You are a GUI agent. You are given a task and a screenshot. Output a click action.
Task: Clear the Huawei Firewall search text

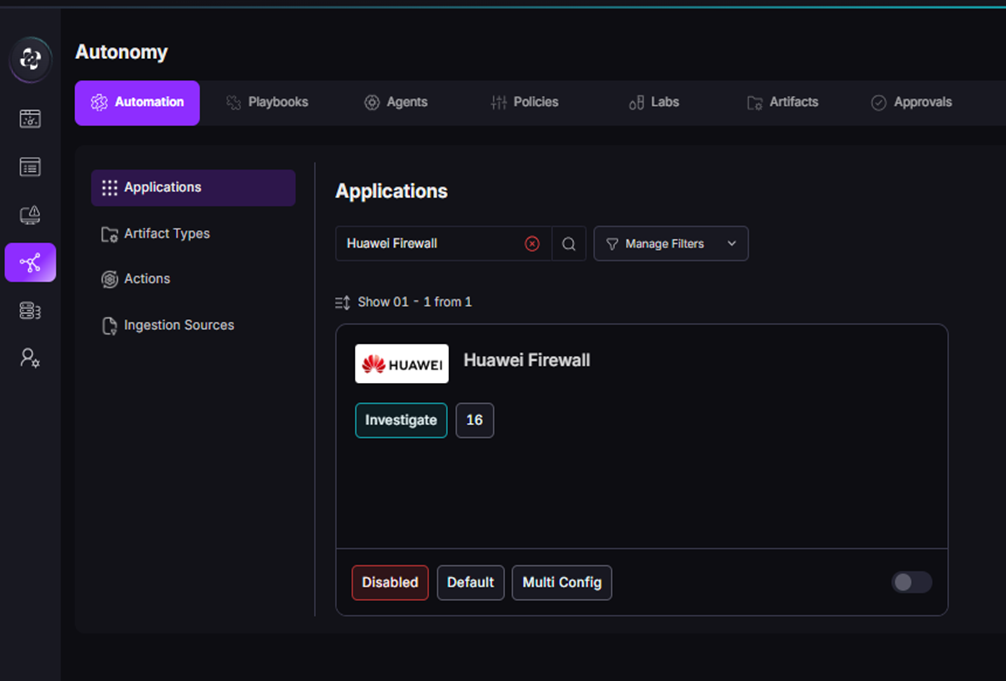click(x=532, y=244)
